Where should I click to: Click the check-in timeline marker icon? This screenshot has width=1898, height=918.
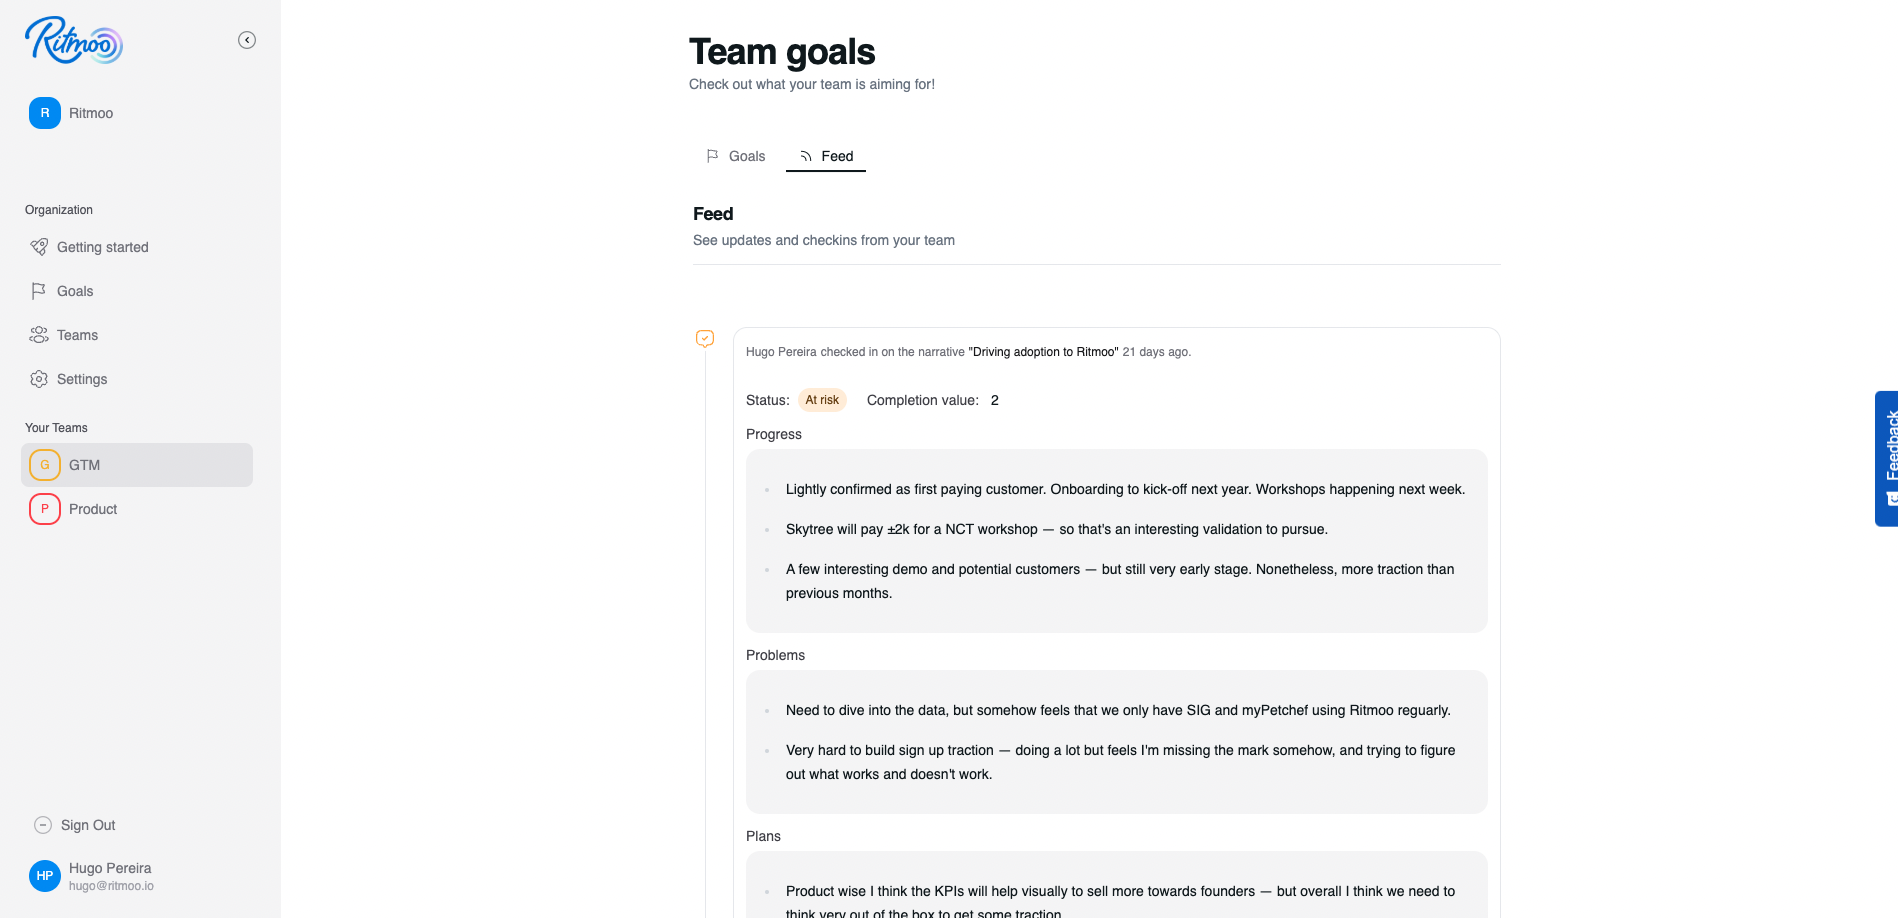click(705, 339)
